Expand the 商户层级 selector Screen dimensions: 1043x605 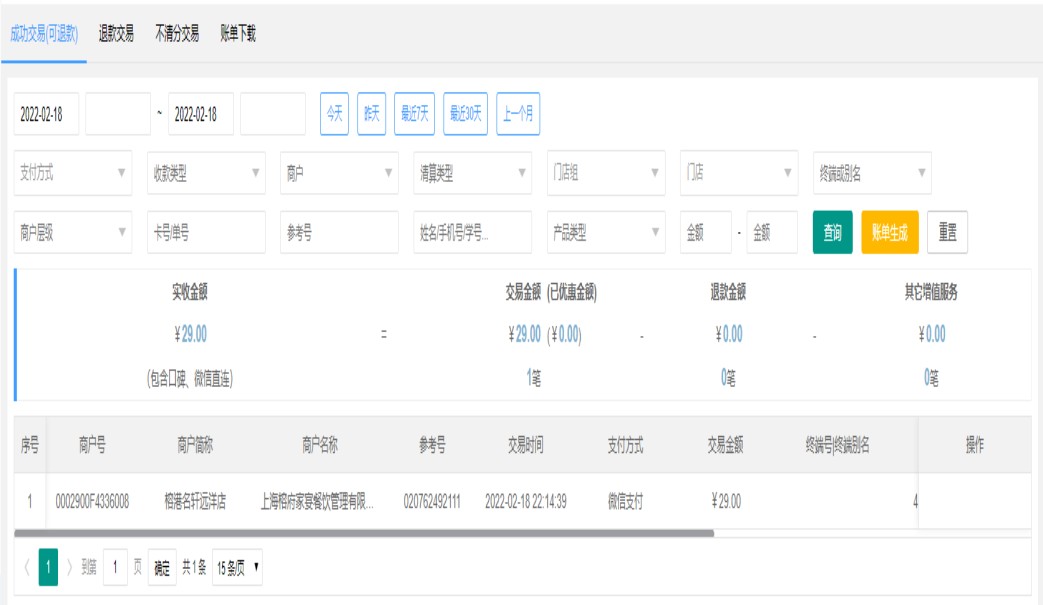pyautogui.click(x=72, y=232)
